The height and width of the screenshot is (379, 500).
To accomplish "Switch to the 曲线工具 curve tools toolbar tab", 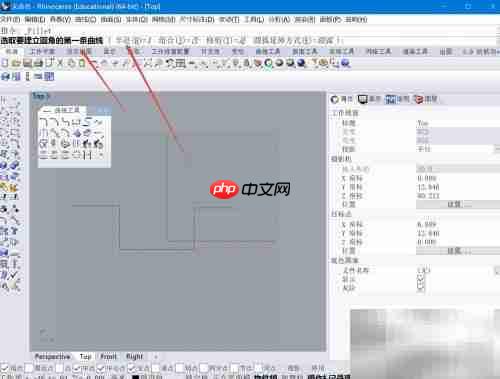I will click(x=268, y=51).
